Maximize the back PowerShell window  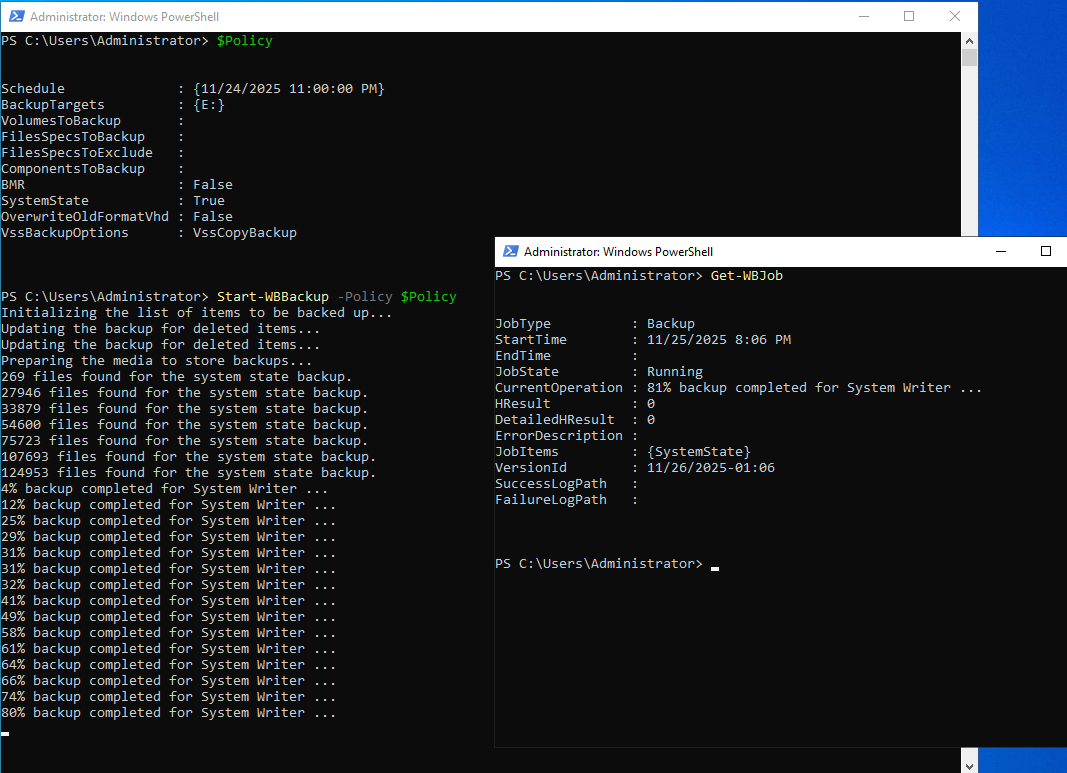pos(909,16)
